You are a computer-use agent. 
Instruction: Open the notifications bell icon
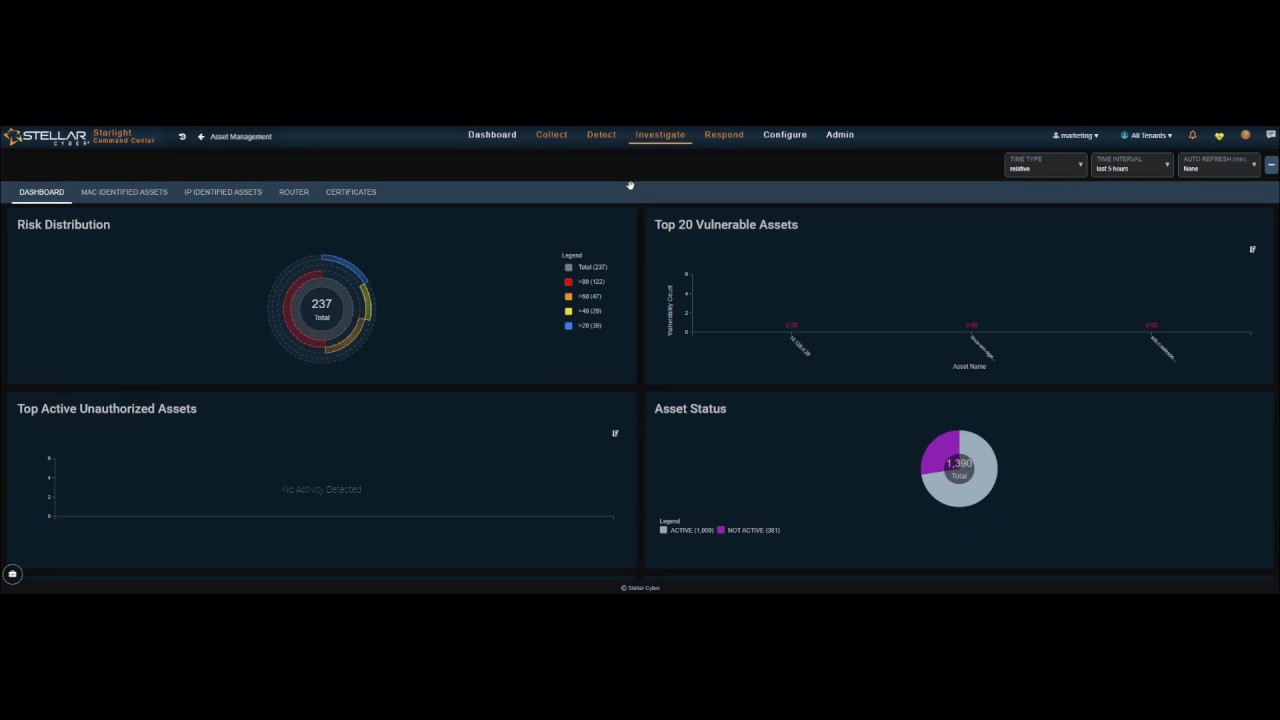tap(1192, 135)
